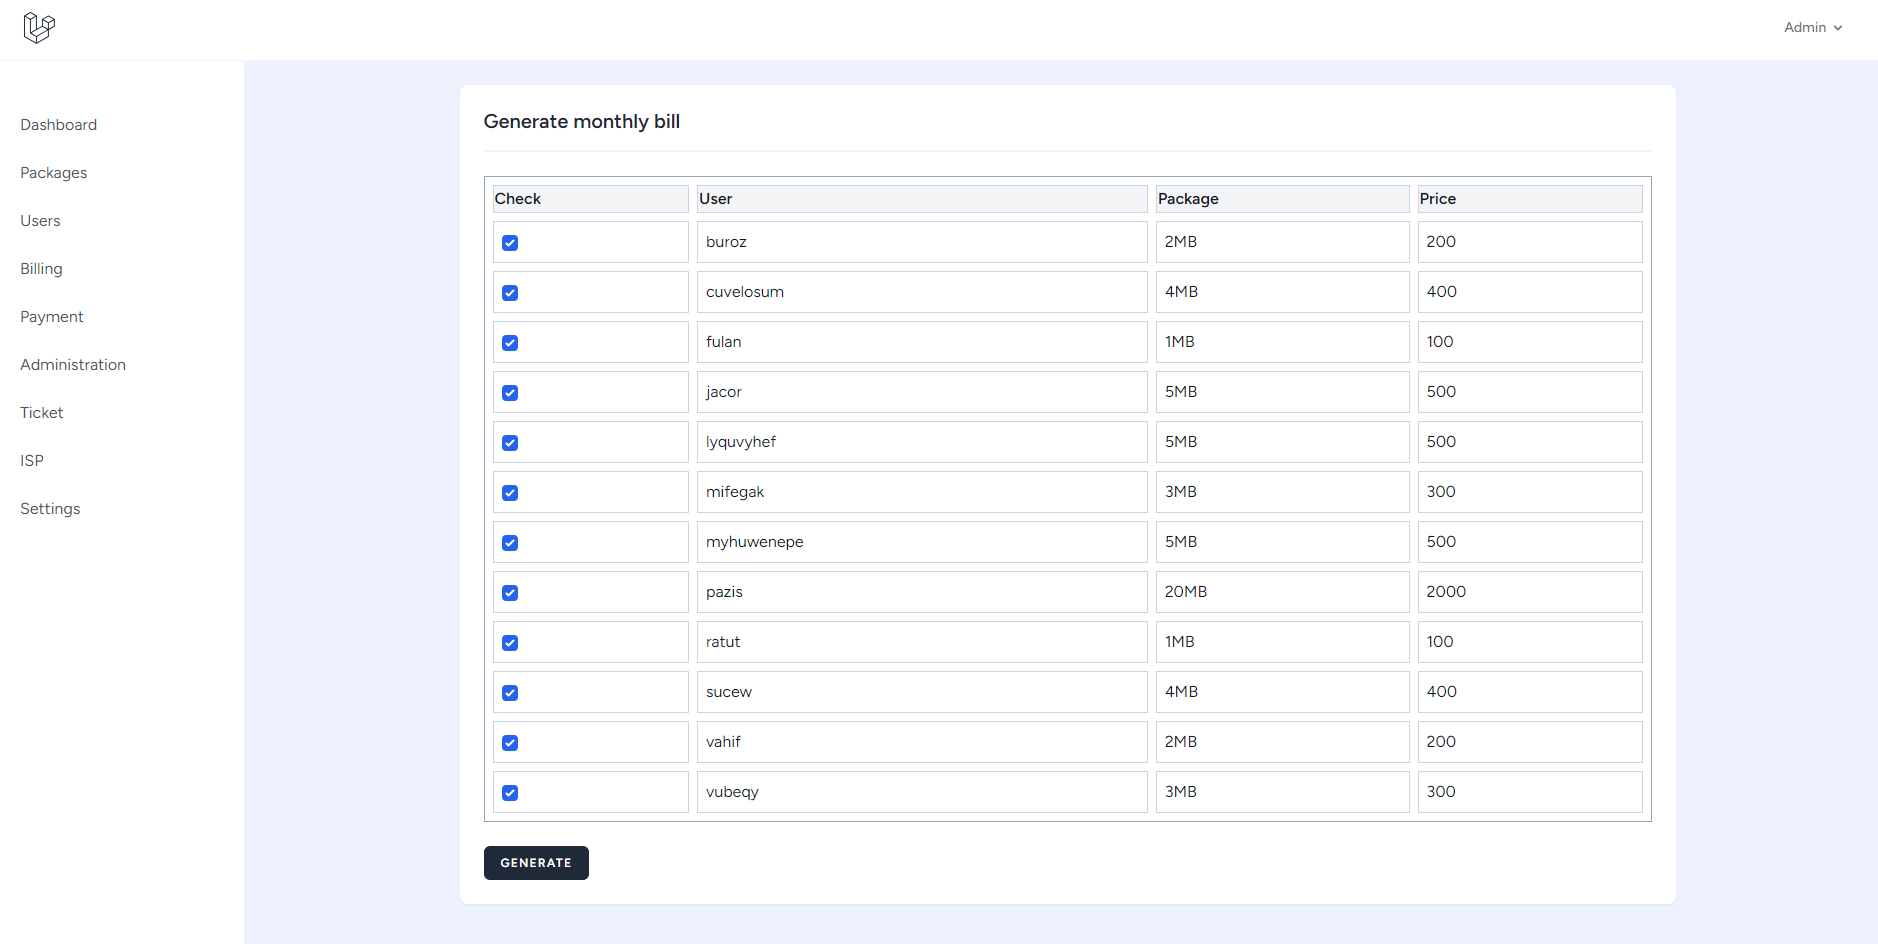Open the Settings page
The image size is (1878, 944).
click(x=49, y=508)
